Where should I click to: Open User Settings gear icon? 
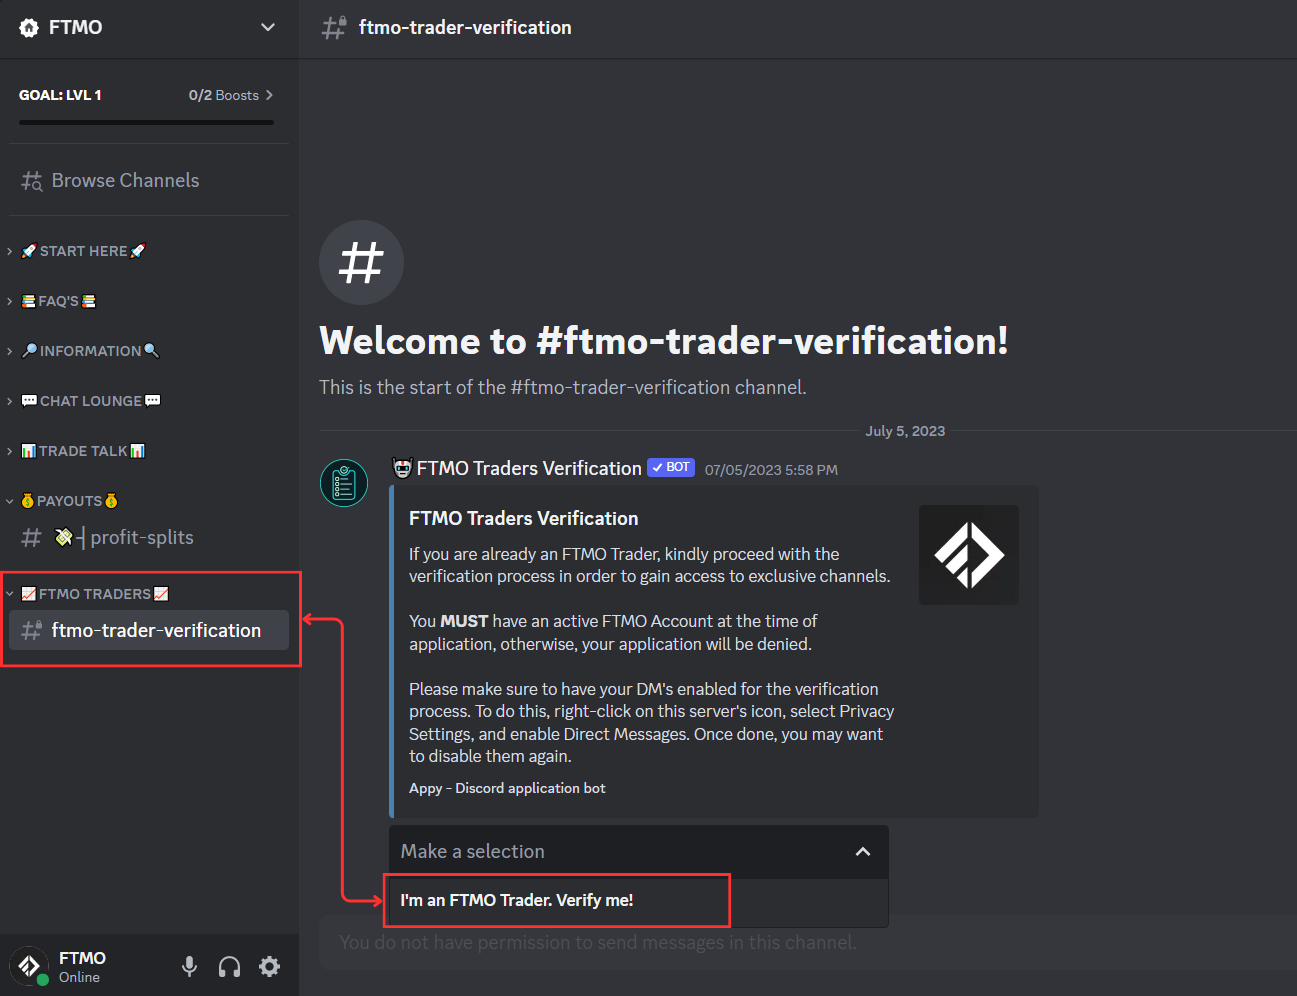pos(269,966)
